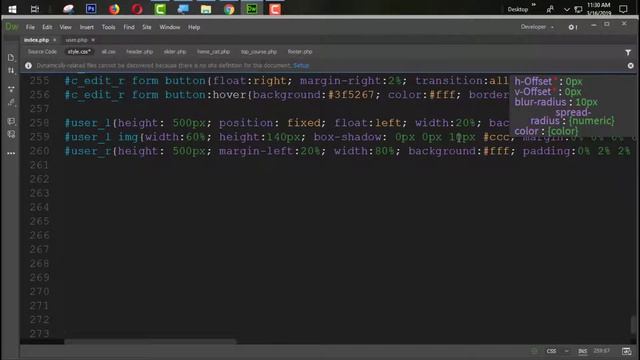Open the Developer workspace dropdown
The height and width of the screenshot is (360, 640).
537,27
